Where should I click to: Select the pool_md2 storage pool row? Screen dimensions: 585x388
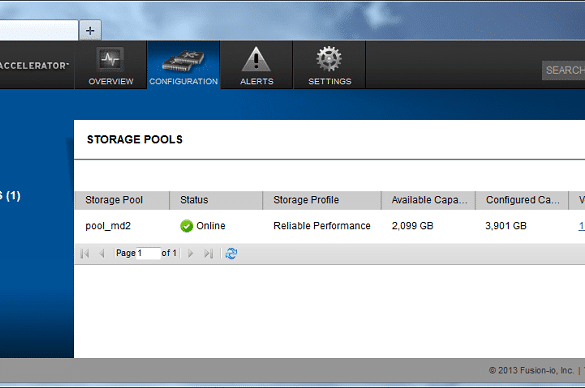coord(330,226)
